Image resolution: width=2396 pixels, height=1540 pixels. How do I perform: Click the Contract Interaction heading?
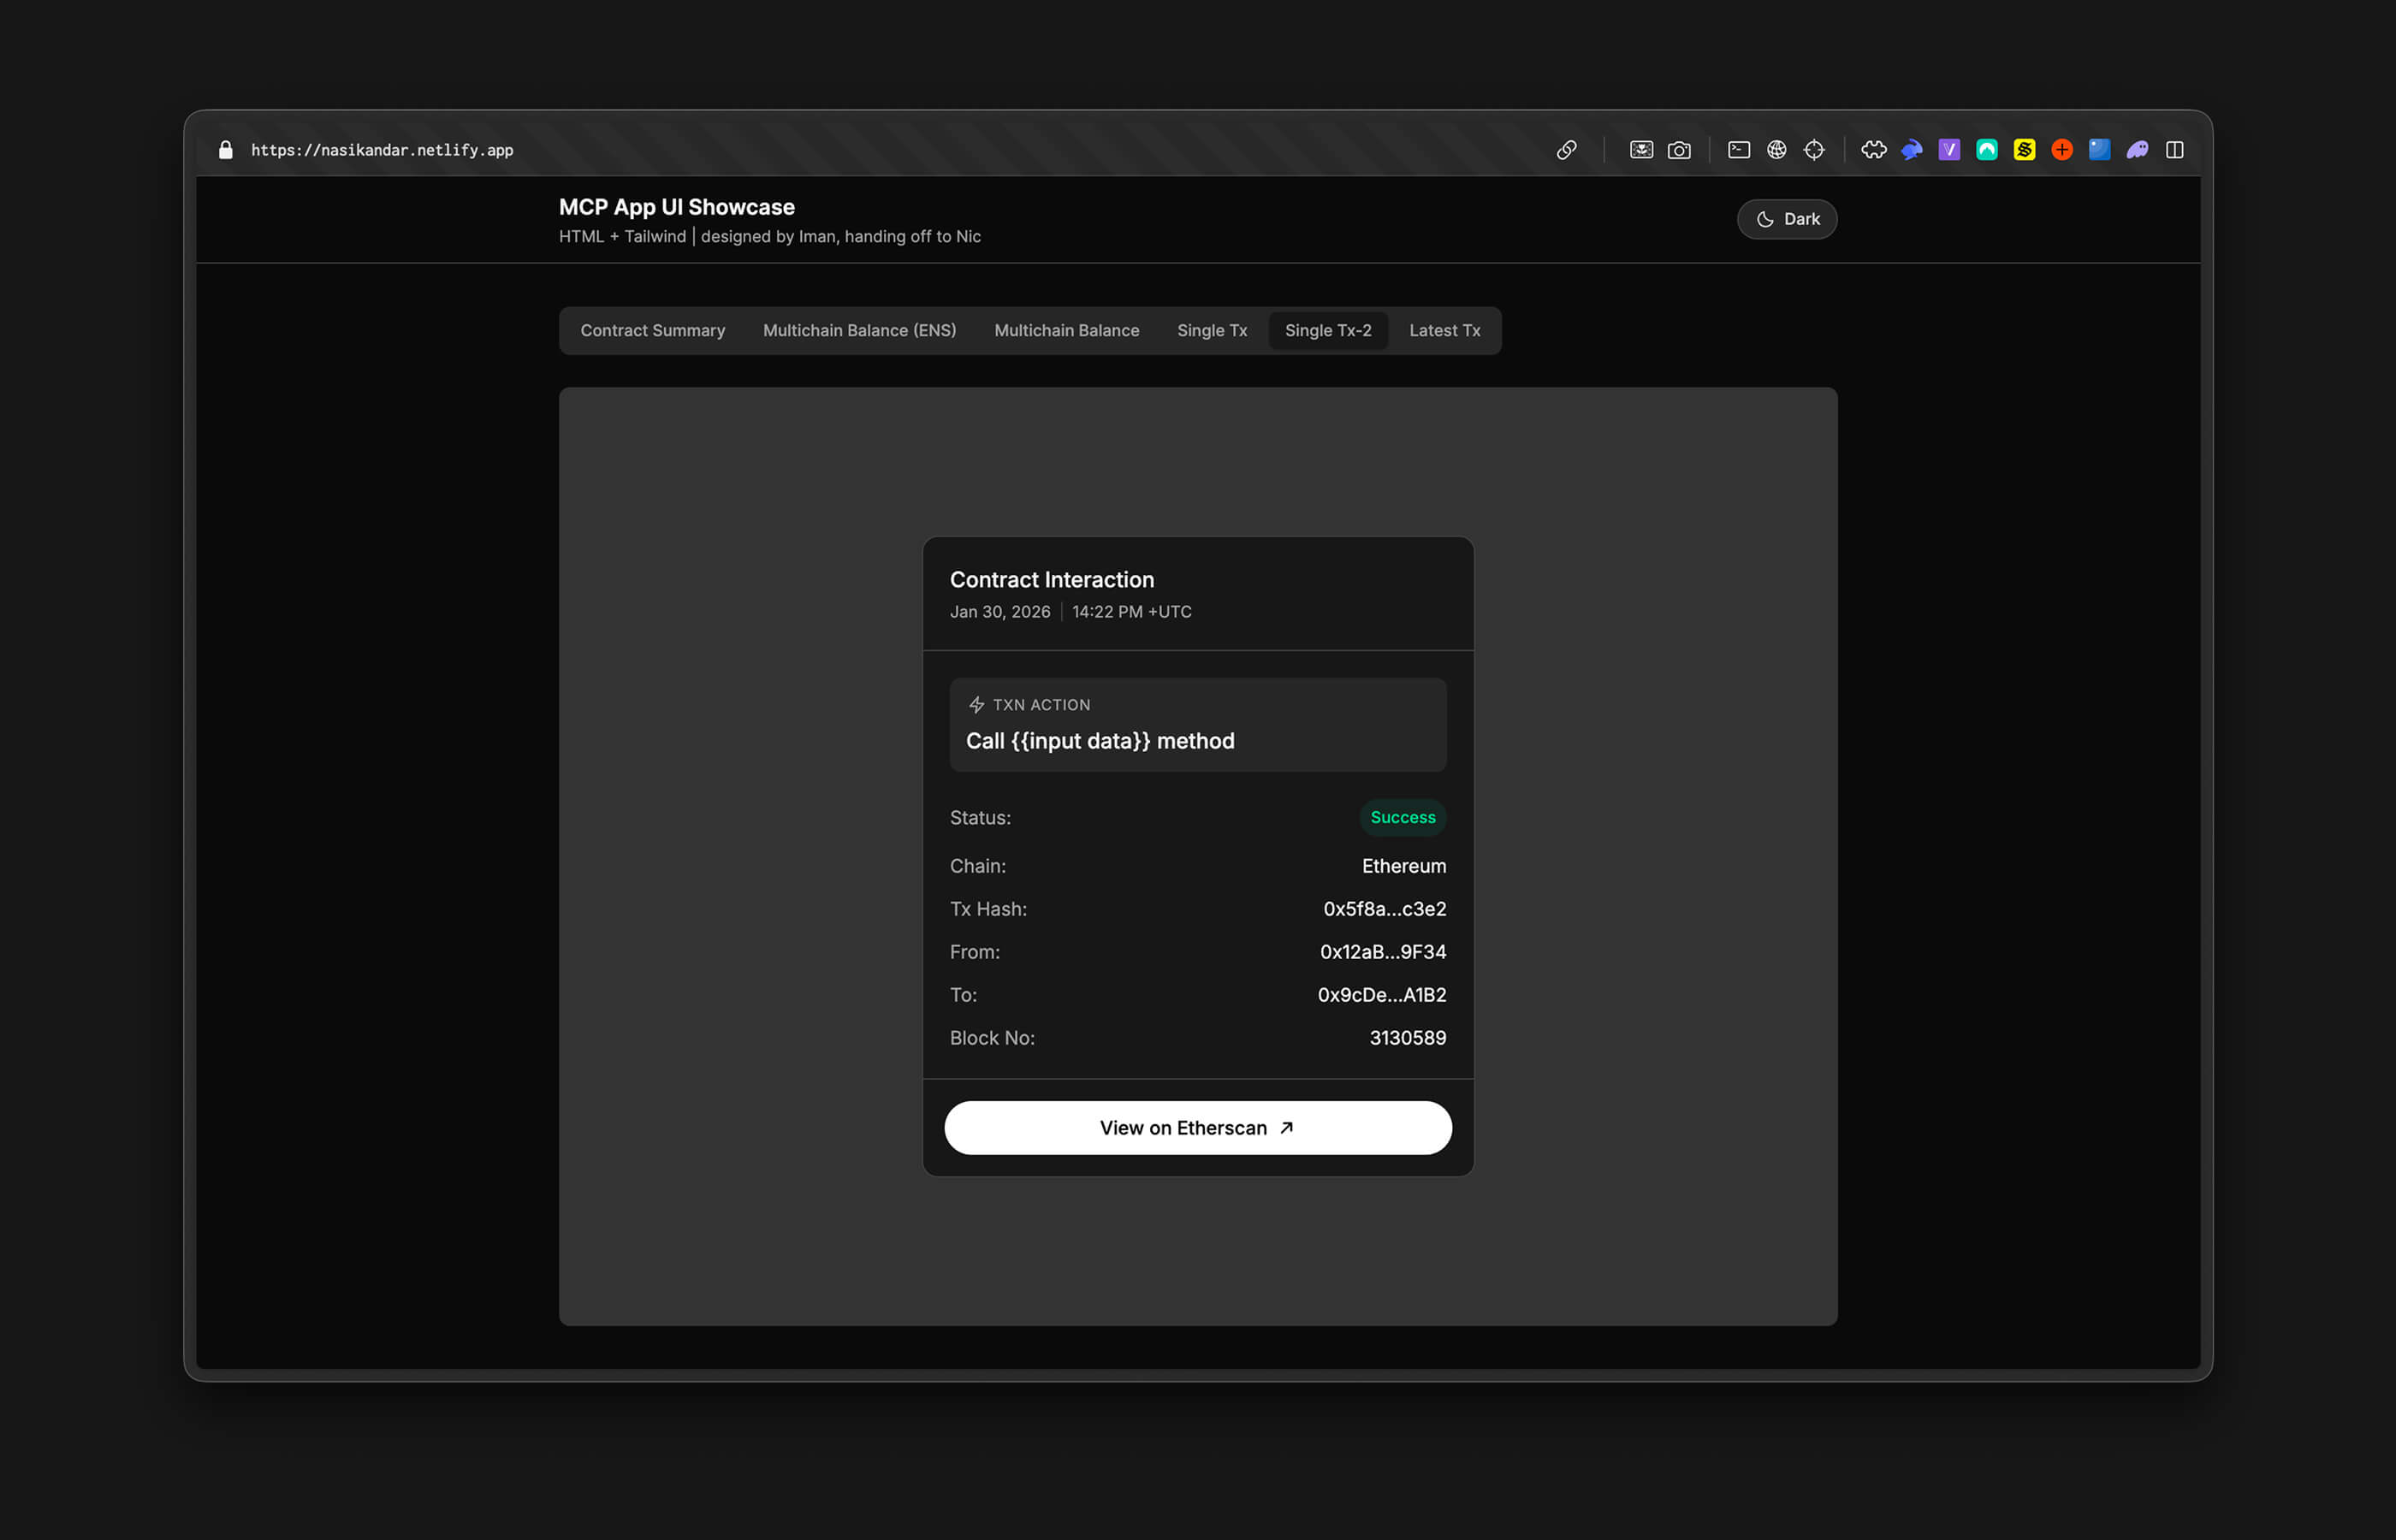pos(1051,580)
